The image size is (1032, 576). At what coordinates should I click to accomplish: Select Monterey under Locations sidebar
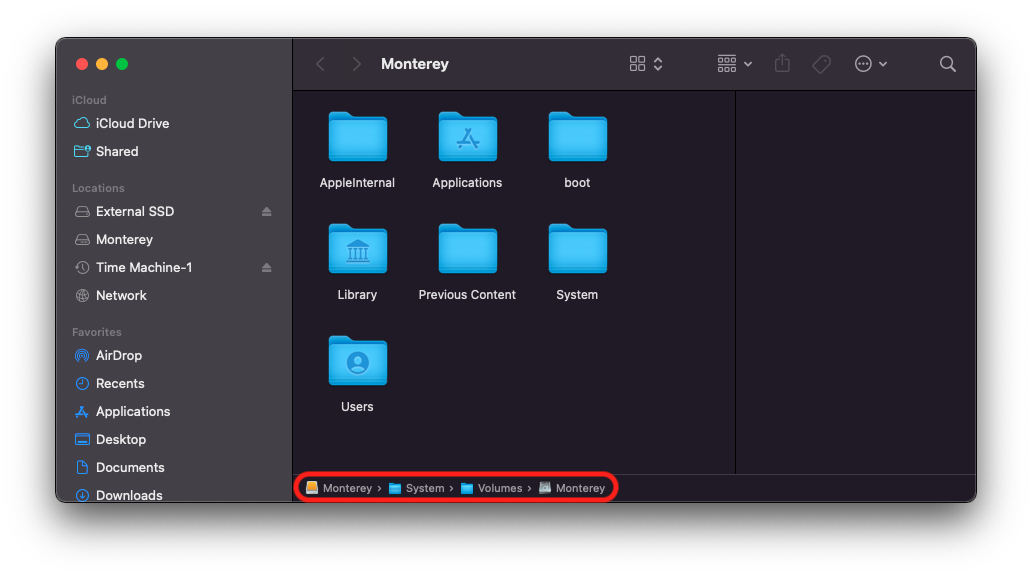click(x=114, y=240)
